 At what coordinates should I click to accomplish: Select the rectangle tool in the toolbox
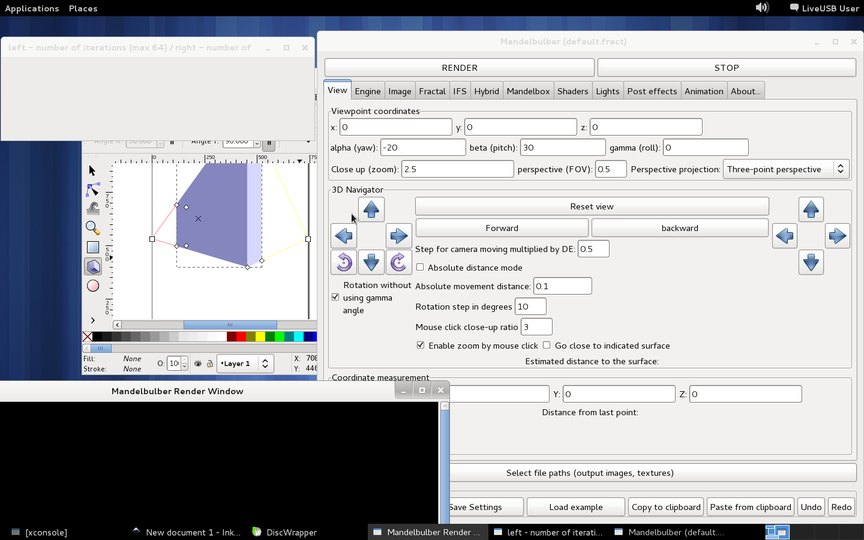tap(93, 247)
